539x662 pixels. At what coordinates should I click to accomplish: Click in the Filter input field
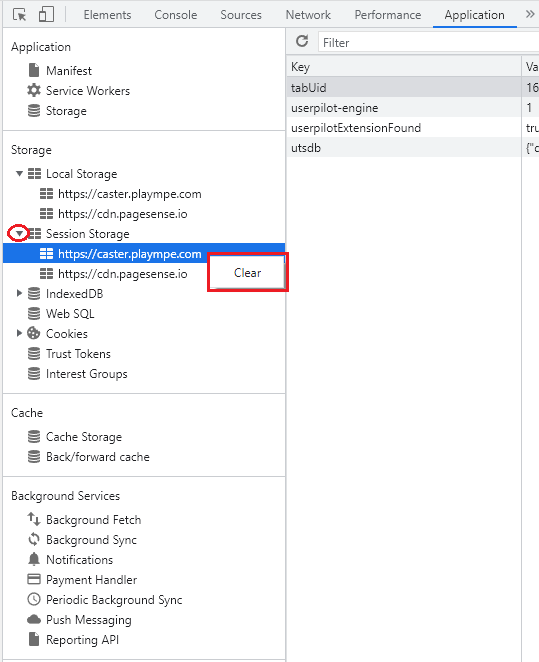(x=428, y=42)
